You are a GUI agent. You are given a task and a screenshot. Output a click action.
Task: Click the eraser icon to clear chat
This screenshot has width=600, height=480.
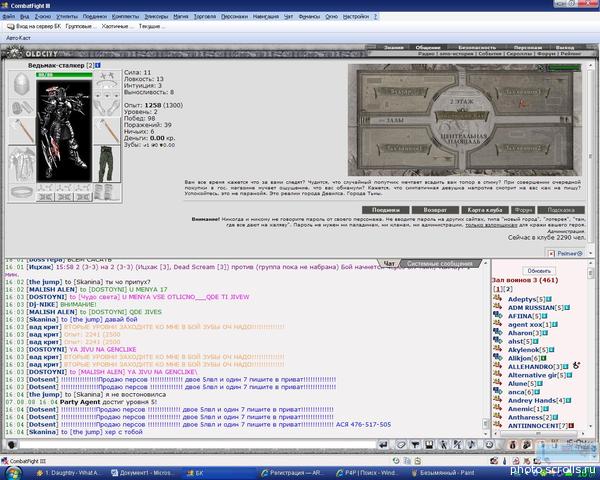[401, 445]
